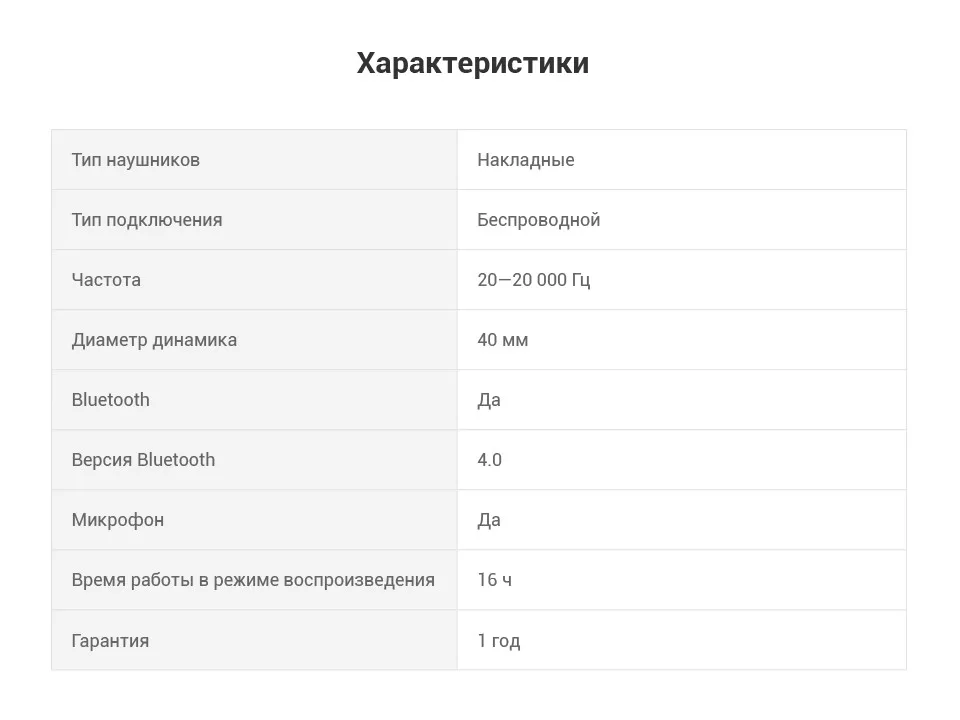The height and width of the screenshot is (720, 960).
Task: Click the Тип наушников label
Action: coord(135,160)
